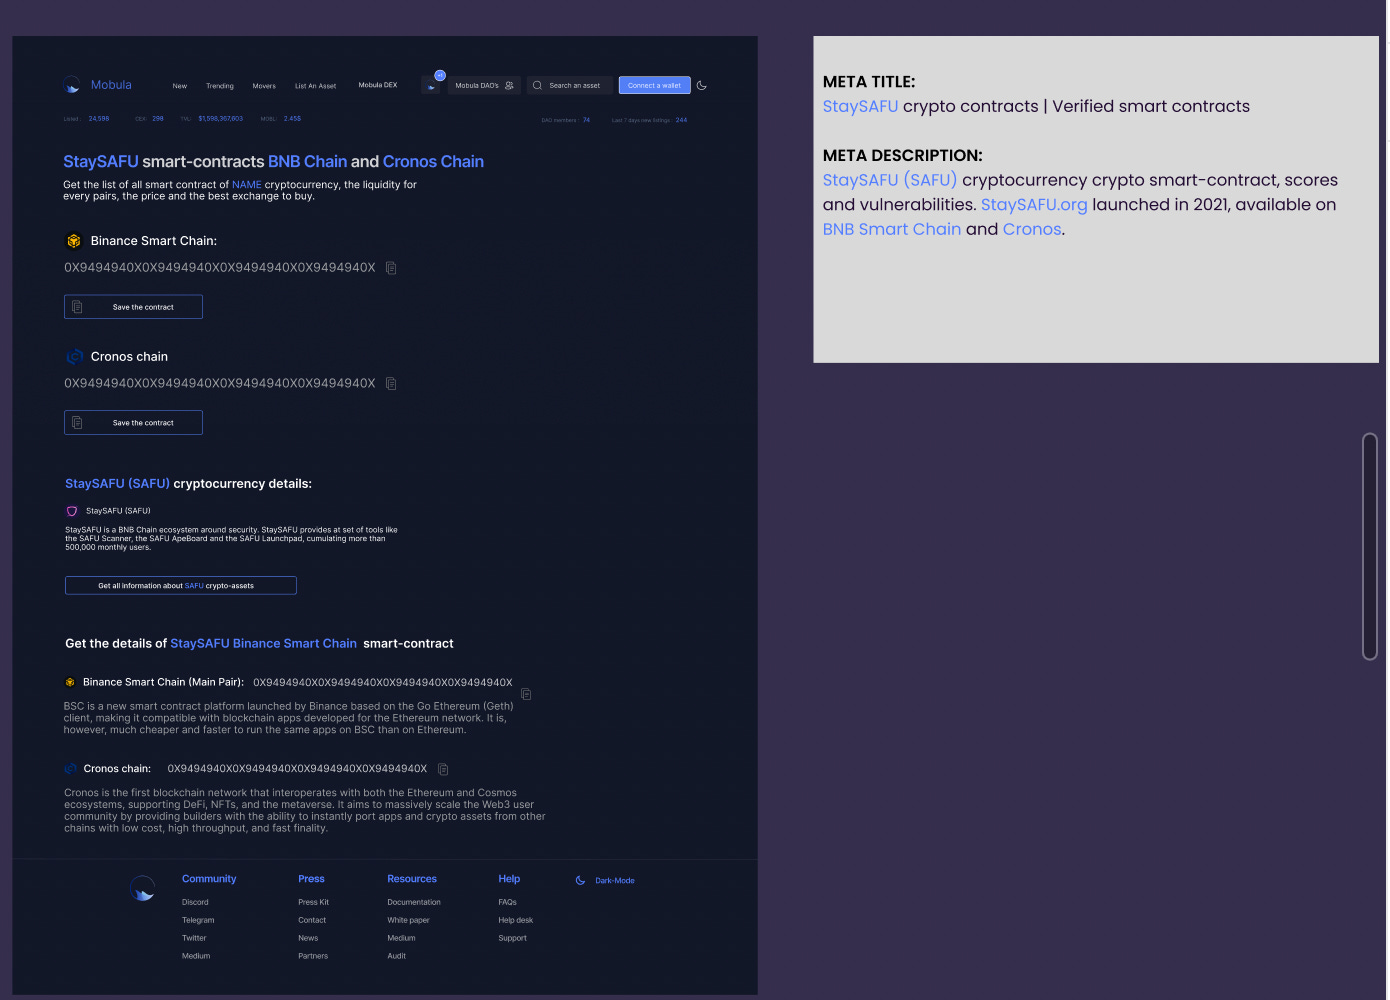Open Medium under the Community column
Screen dimensions: 1390x1000
tap(196, 956)
